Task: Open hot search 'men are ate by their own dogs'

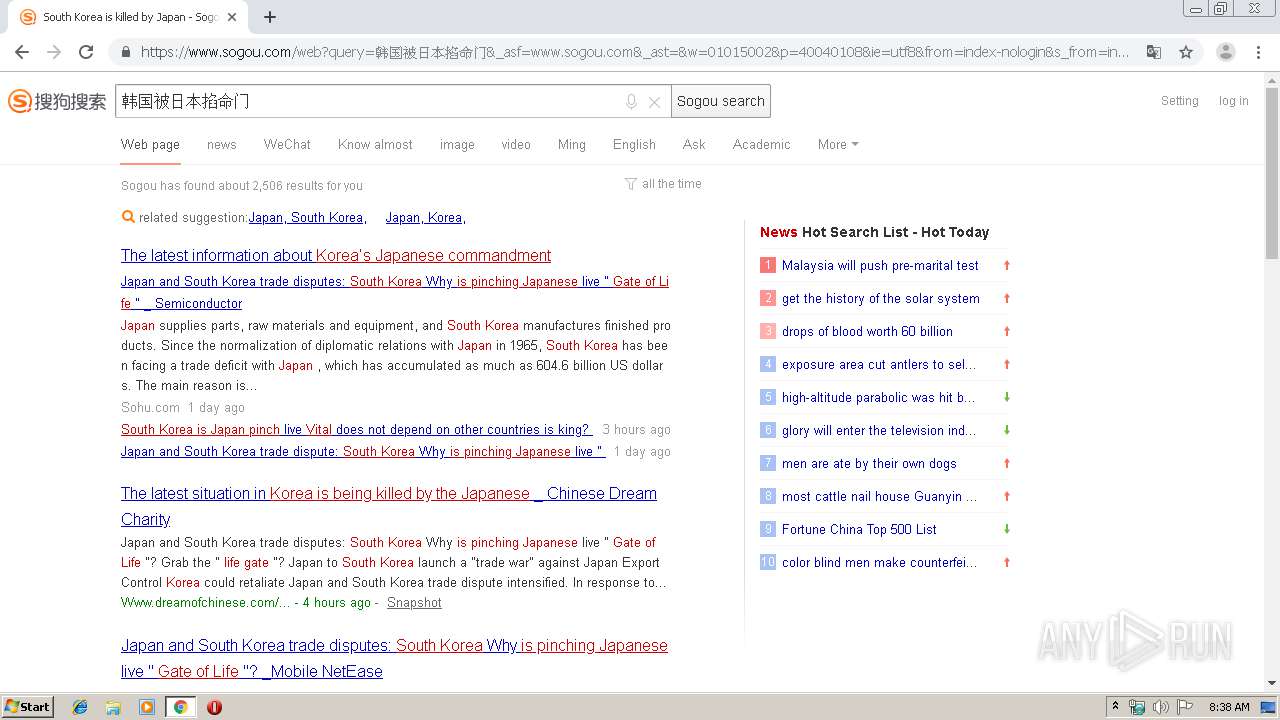Action: pos(869,463)
